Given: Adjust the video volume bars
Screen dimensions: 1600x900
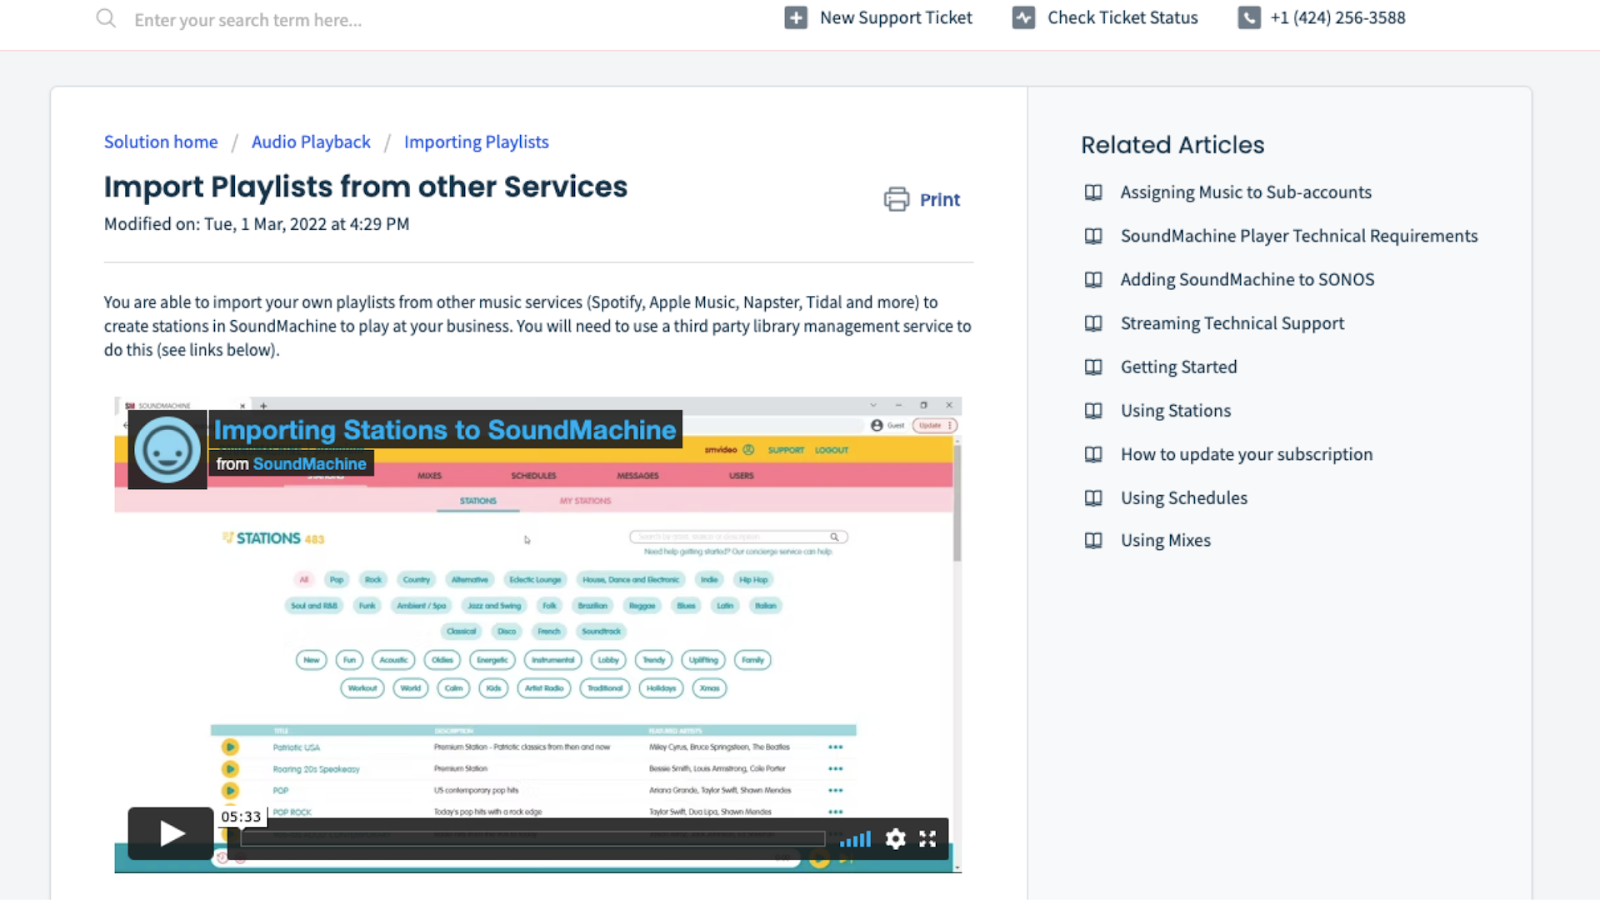Looking at the screenshot, I should click(855, 839).
